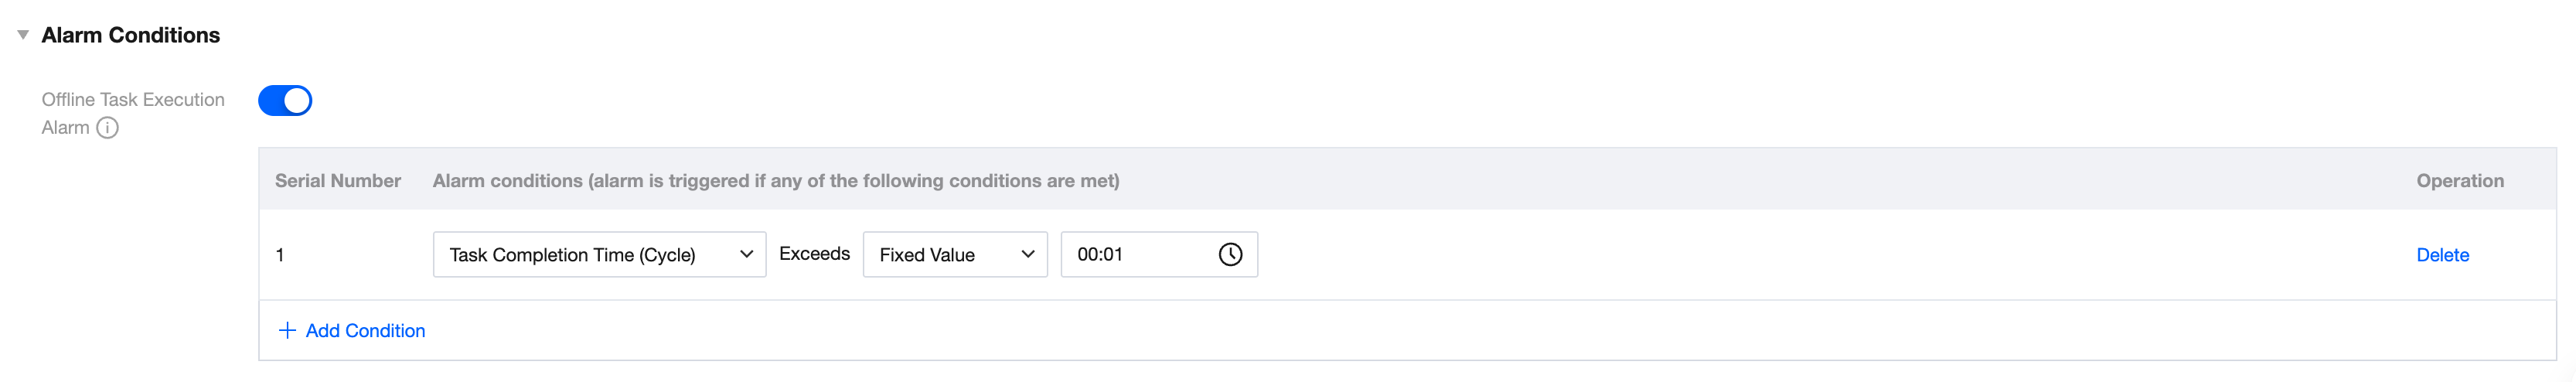The width and height of the screenshot is (2576, 382).
Task: Click the empty area of condition row 1
Action: (x=1800, y=255)
